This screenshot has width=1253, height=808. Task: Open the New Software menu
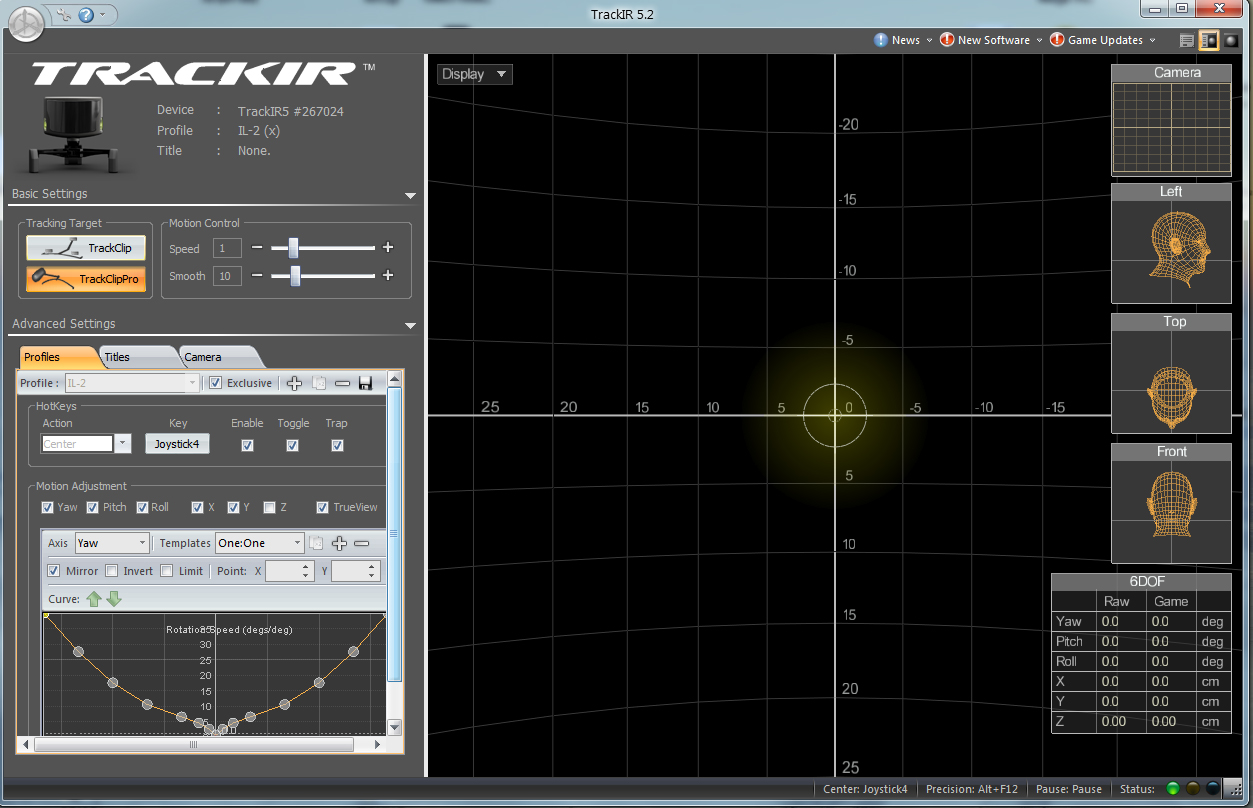(991, 40)
